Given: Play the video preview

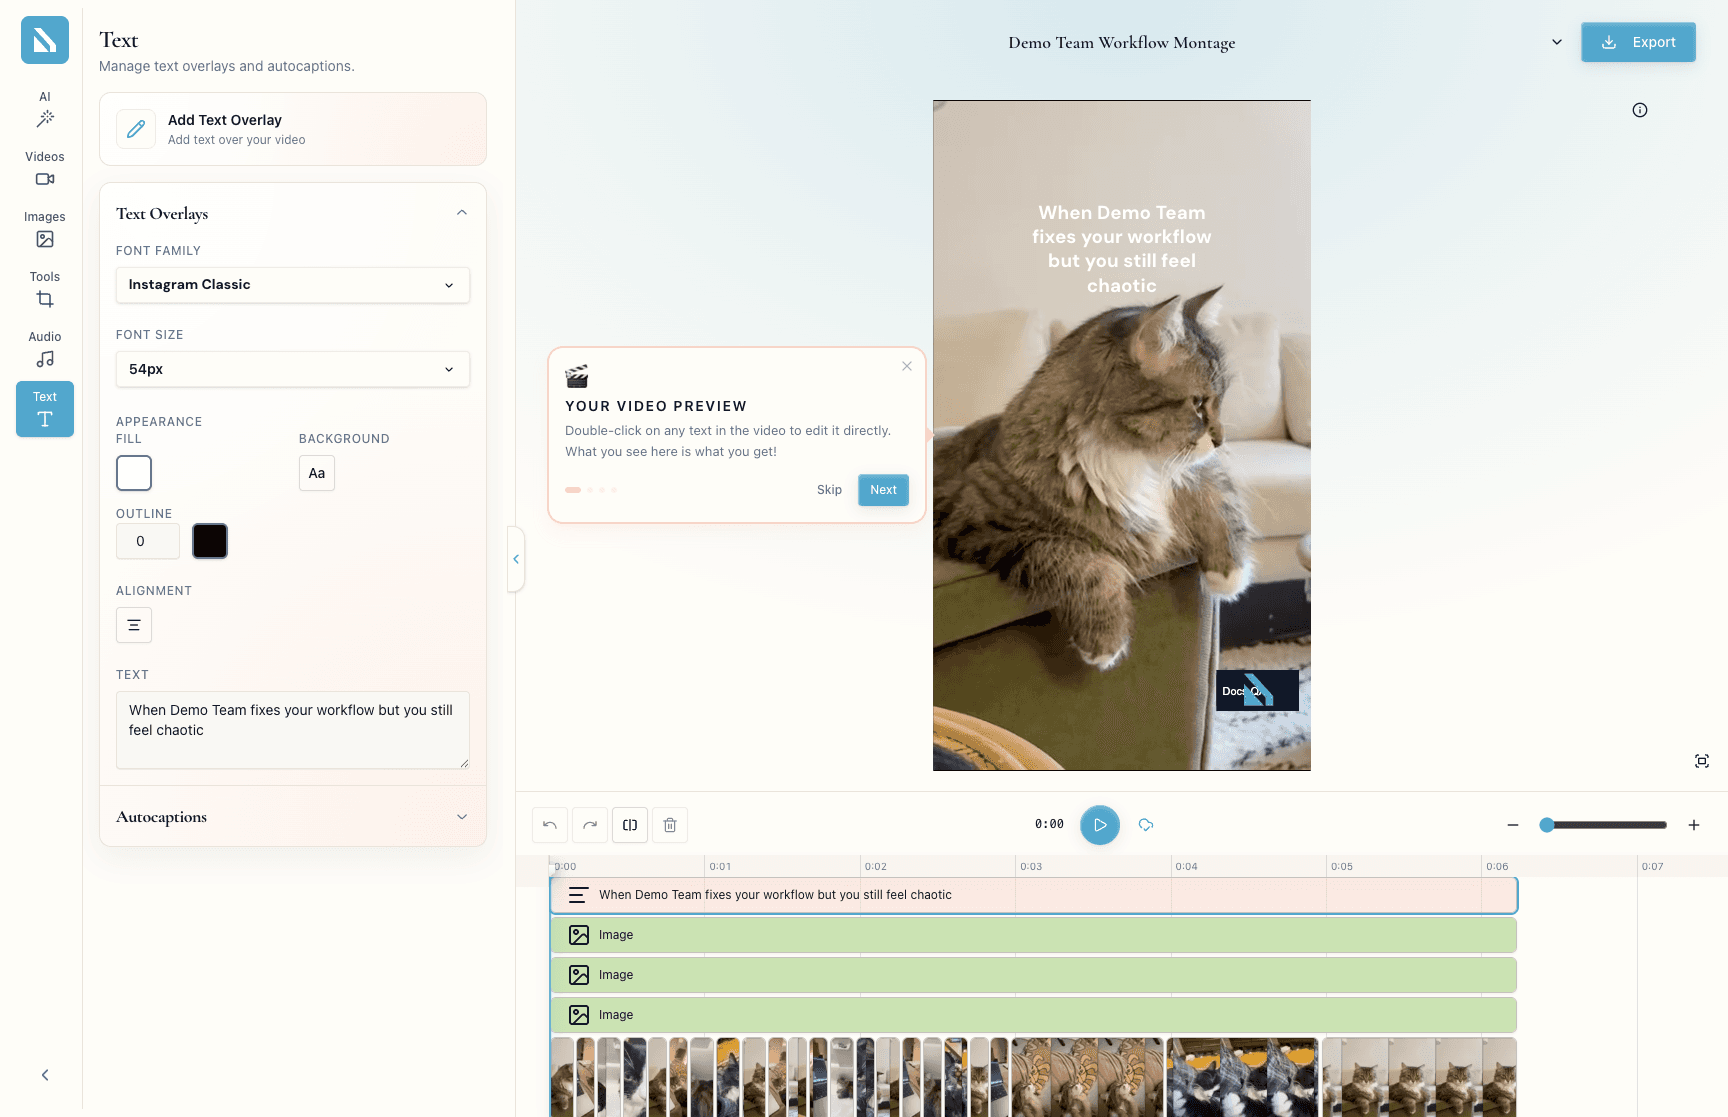Looking at the screenshot, I should click(x=1100, y=825).
